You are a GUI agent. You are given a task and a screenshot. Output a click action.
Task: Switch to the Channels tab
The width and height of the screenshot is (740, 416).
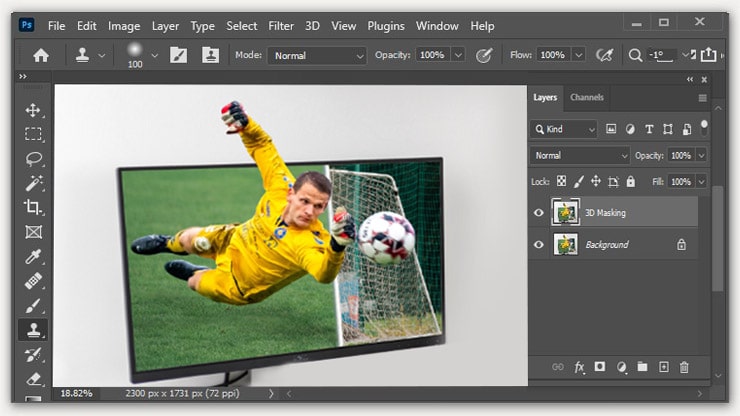587,97
